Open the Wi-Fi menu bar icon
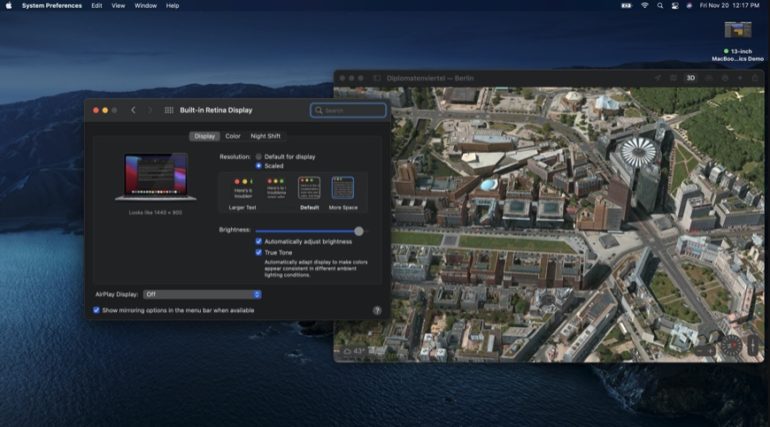The height and width of the screenshot is (427, 770). [x=645, y=5]
